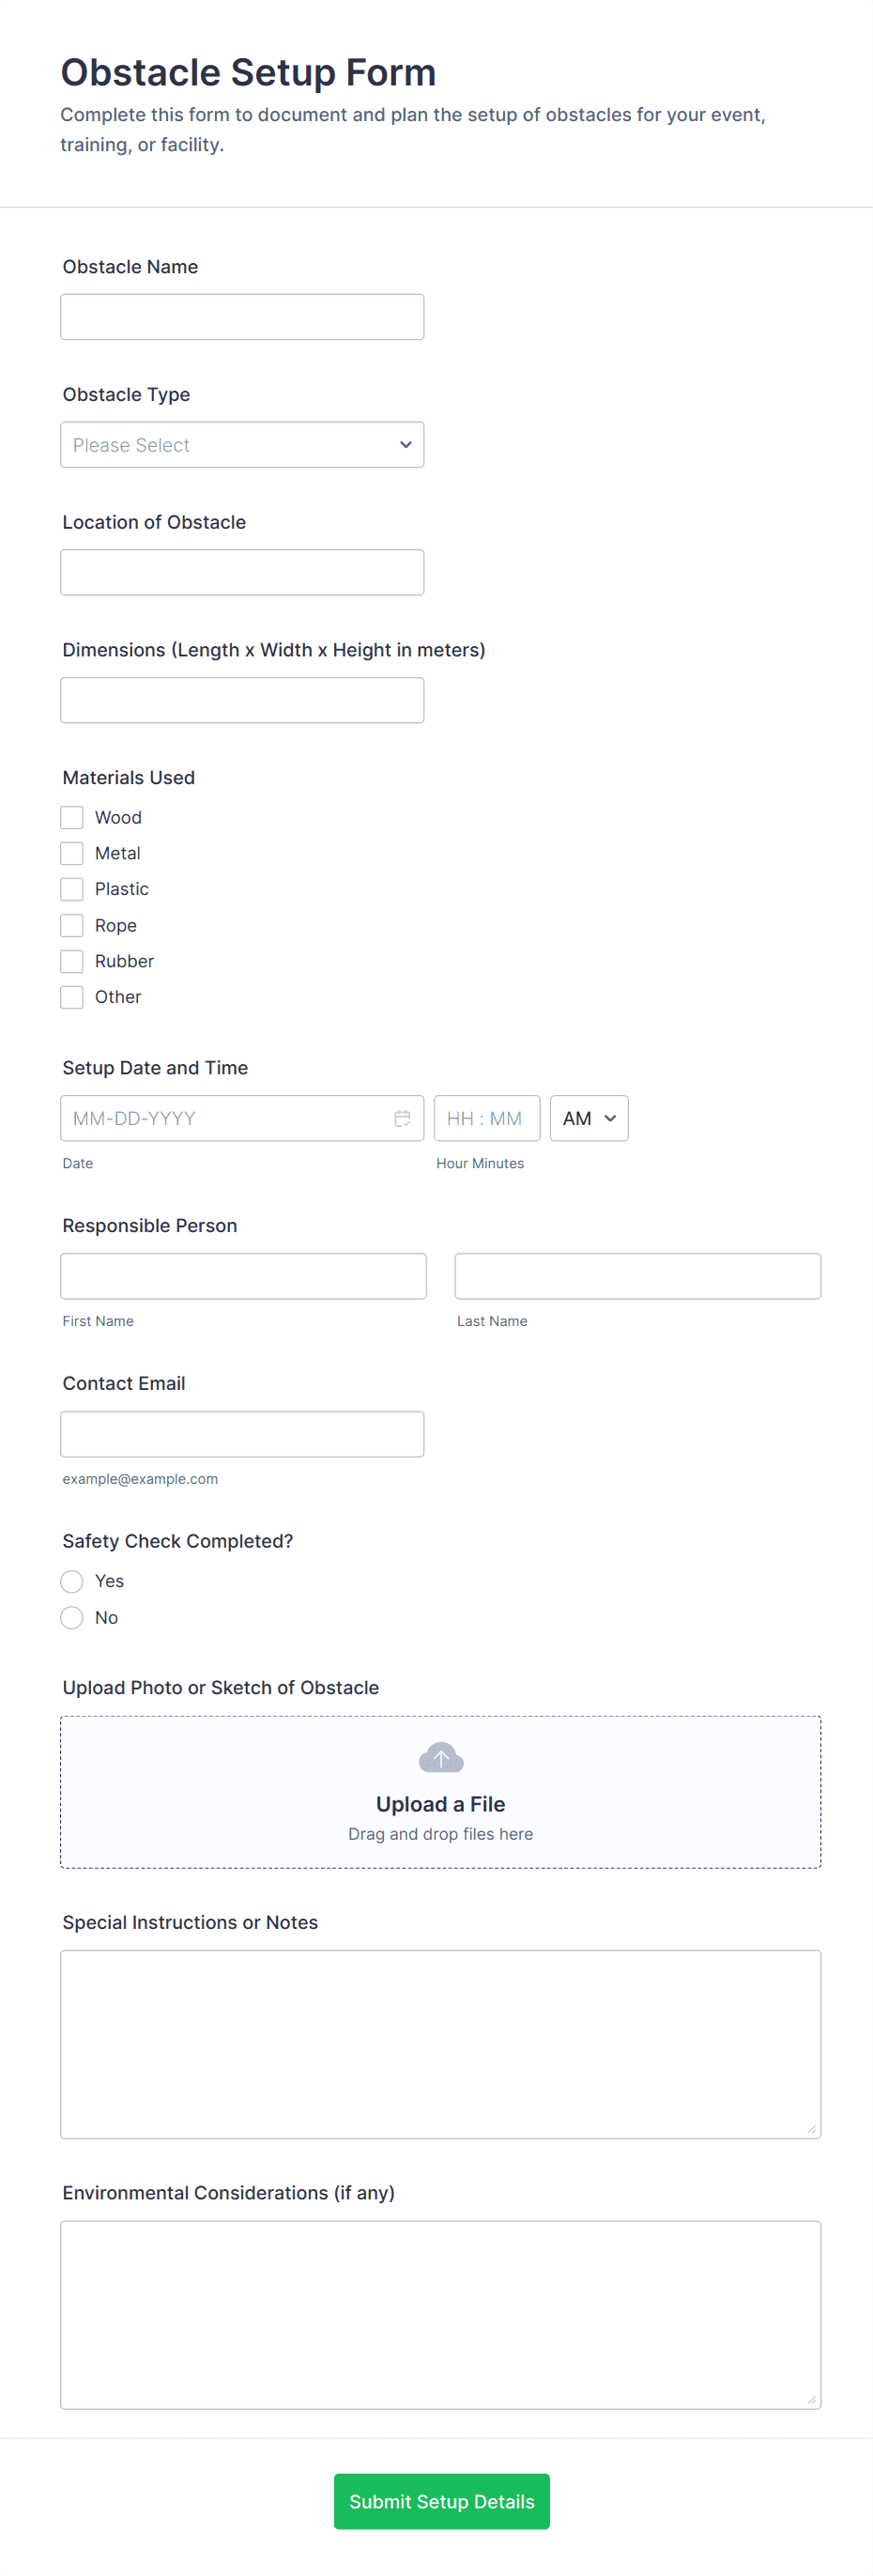Image resolution: width=873 pixels, height=2576 pixels.
Task: Focus the Location of Obstacle field
Action: click(242, 571)
